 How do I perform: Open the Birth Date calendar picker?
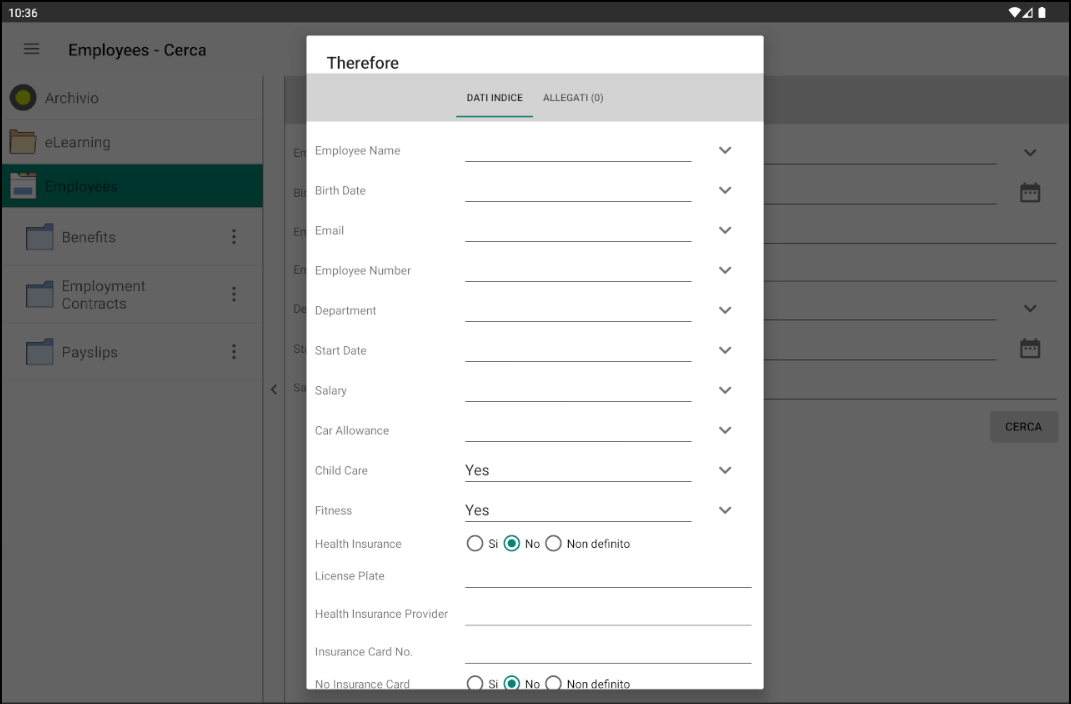pyautogui.click(x=1030, y=192)
